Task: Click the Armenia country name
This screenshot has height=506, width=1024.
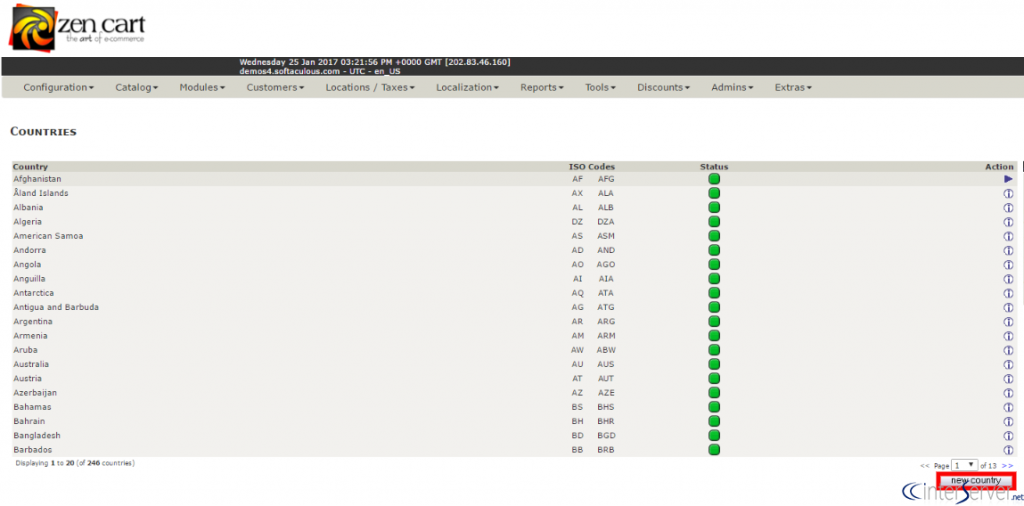Action: pos(30,336)
